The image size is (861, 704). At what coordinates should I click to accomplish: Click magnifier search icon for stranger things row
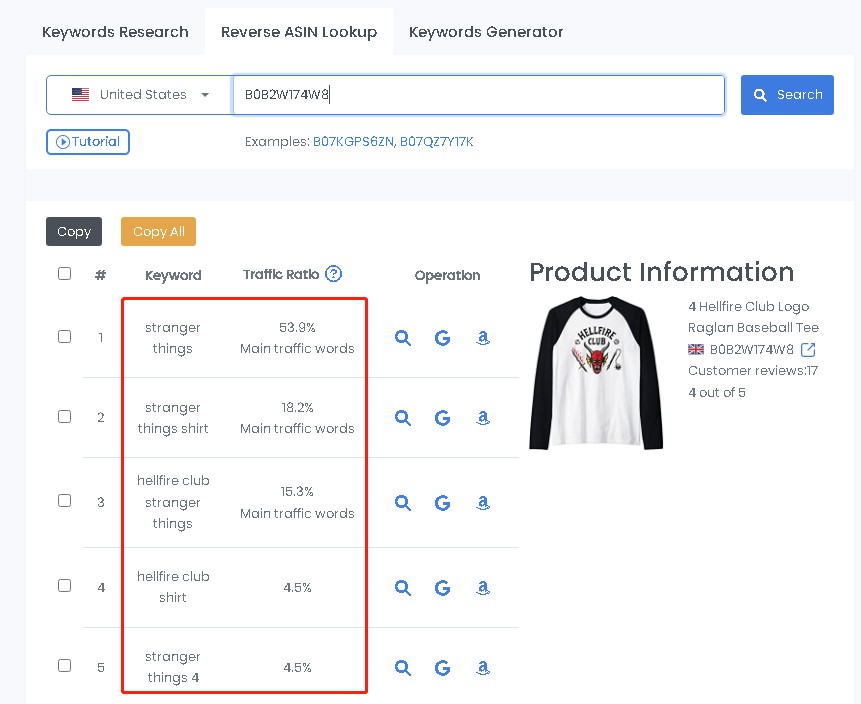(402, 338)
